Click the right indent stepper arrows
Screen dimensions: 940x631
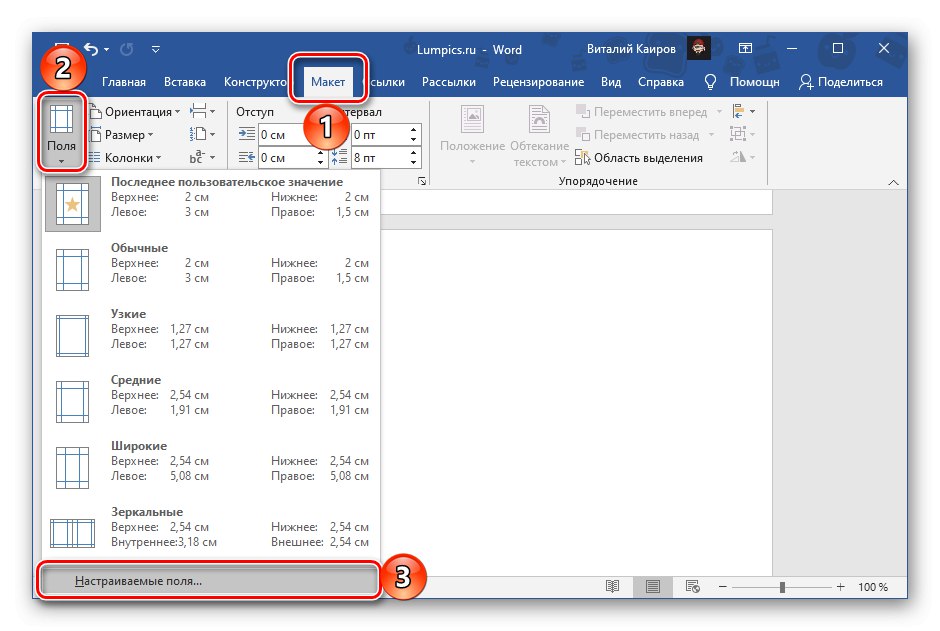pyautogui.click(x=321, y=158)
